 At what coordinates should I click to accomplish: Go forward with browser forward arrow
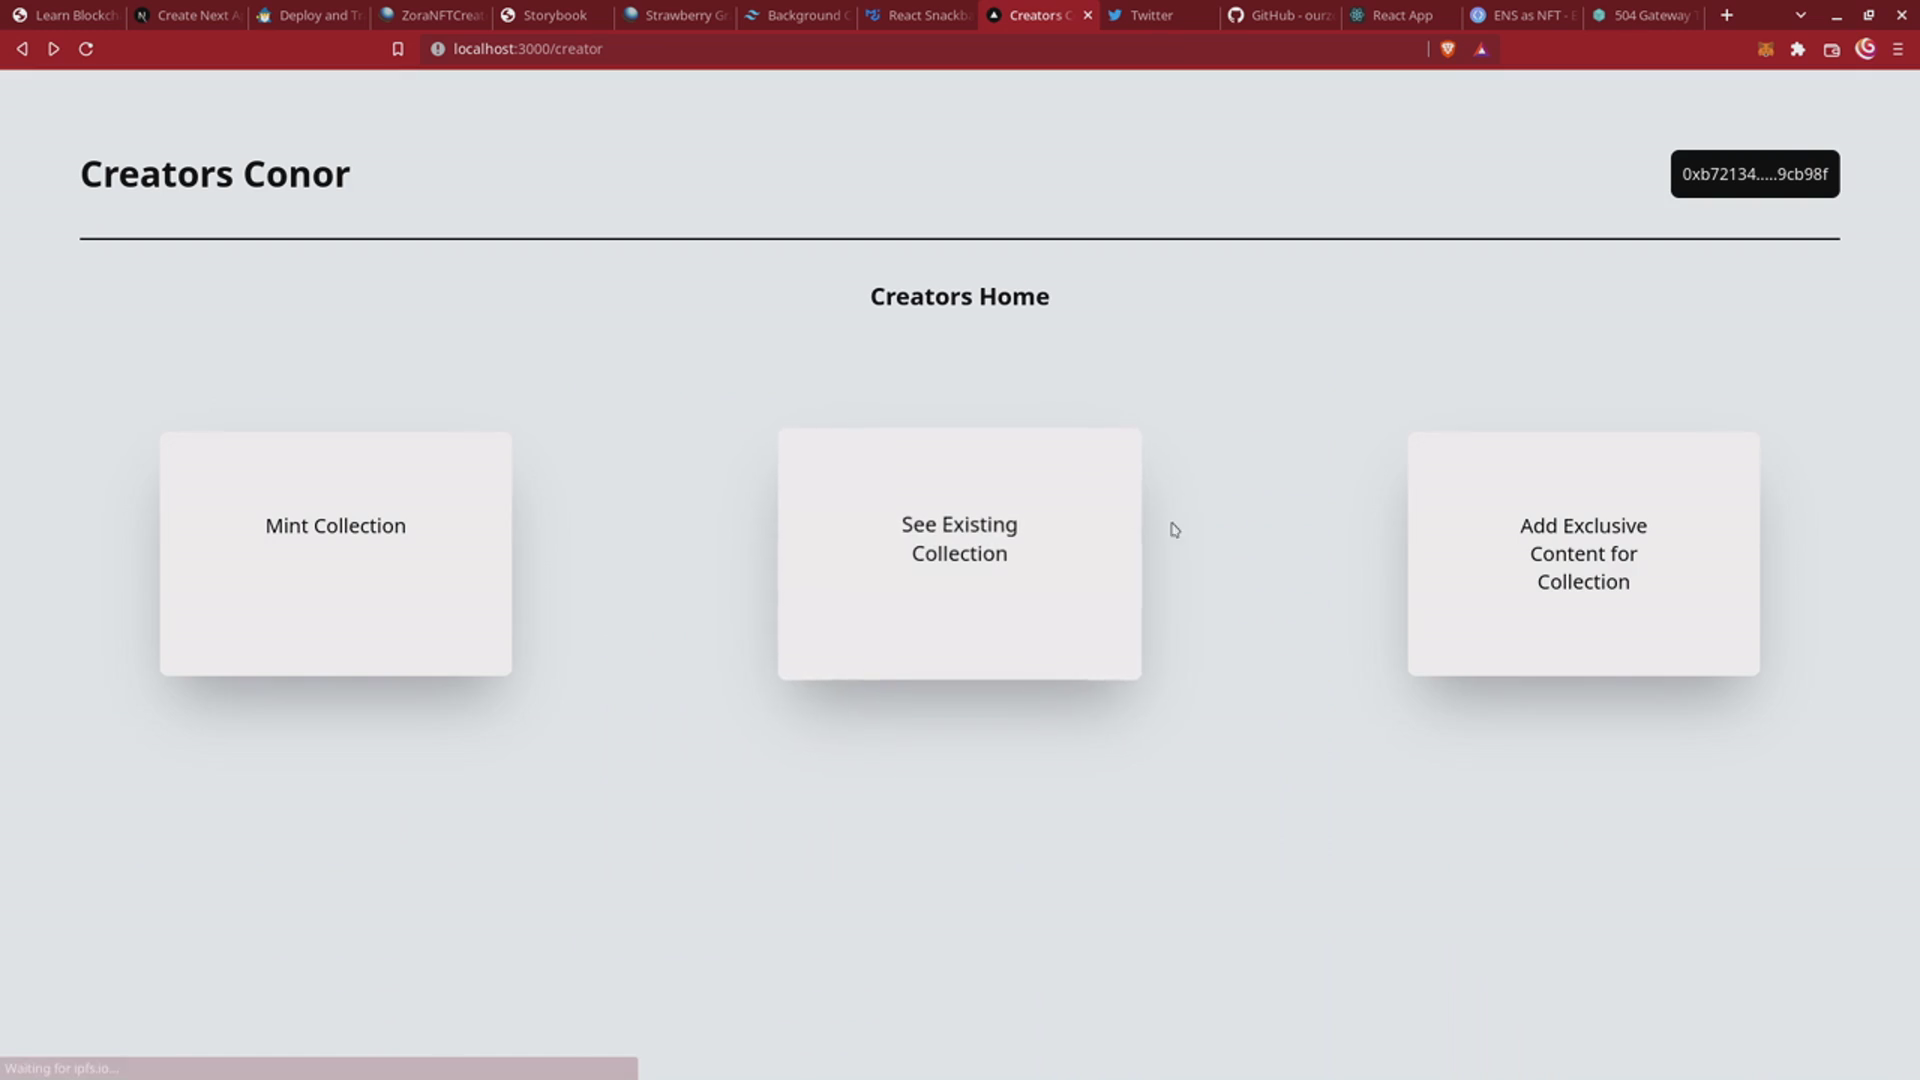point(54,49)
